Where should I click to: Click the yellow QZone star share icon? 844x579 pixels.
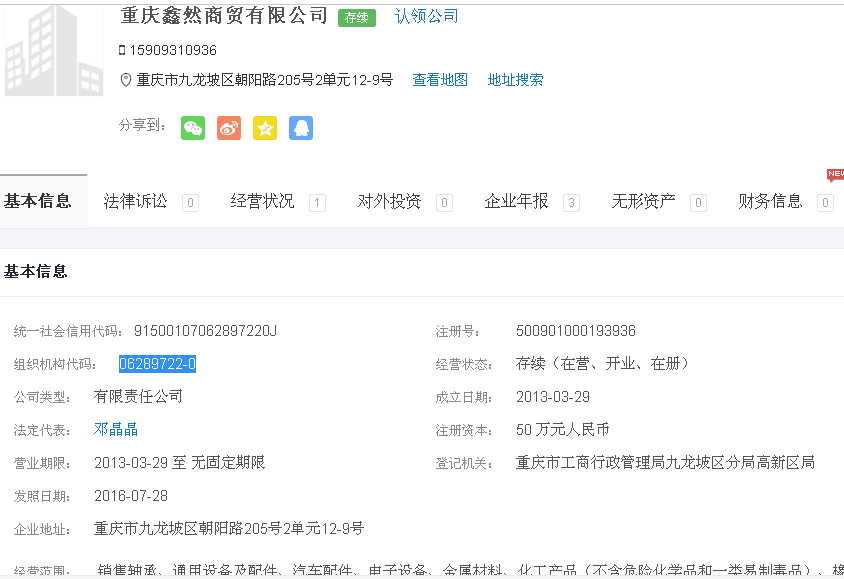tap(265, 128)
